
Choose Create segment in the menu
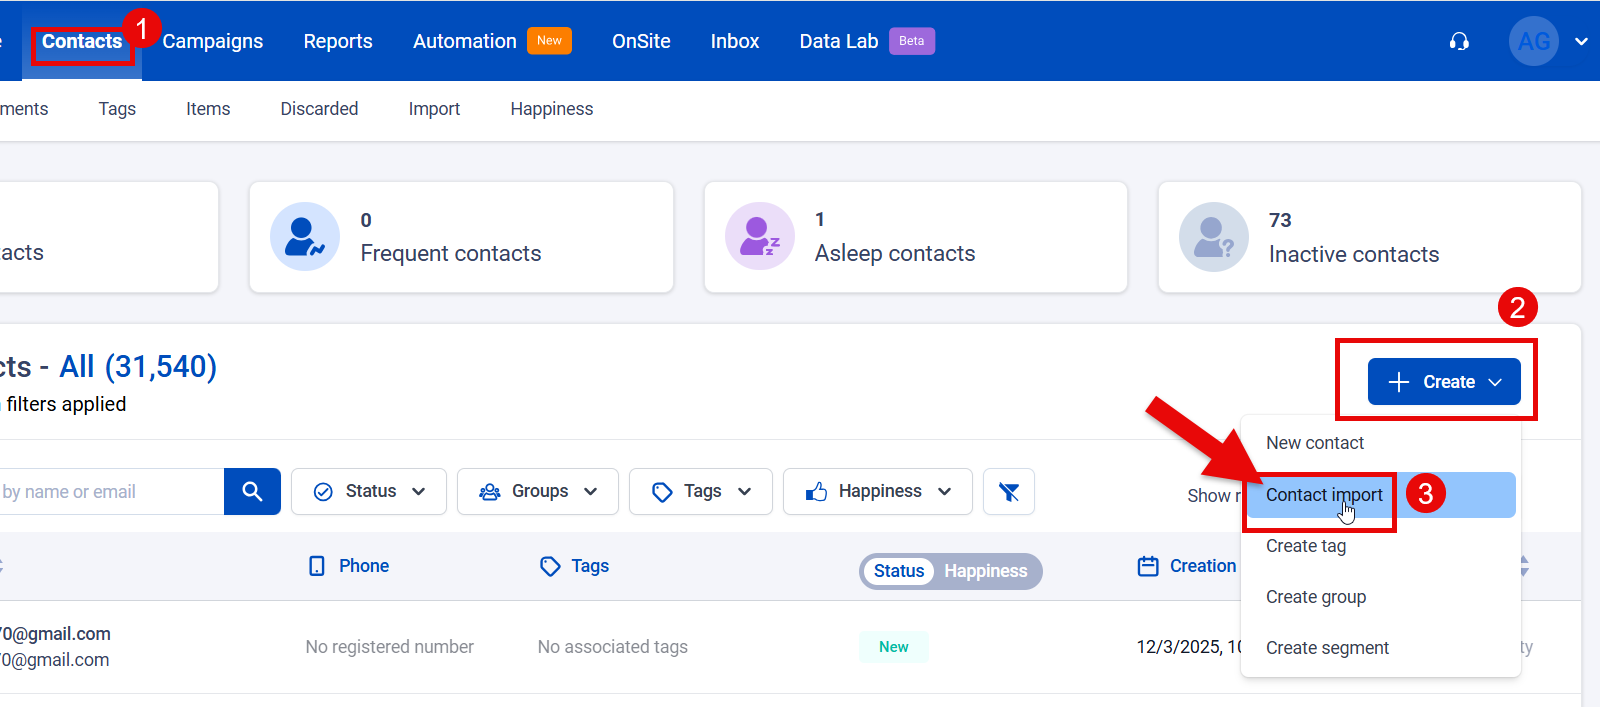pyautogui.click(x=1327, y=648)
